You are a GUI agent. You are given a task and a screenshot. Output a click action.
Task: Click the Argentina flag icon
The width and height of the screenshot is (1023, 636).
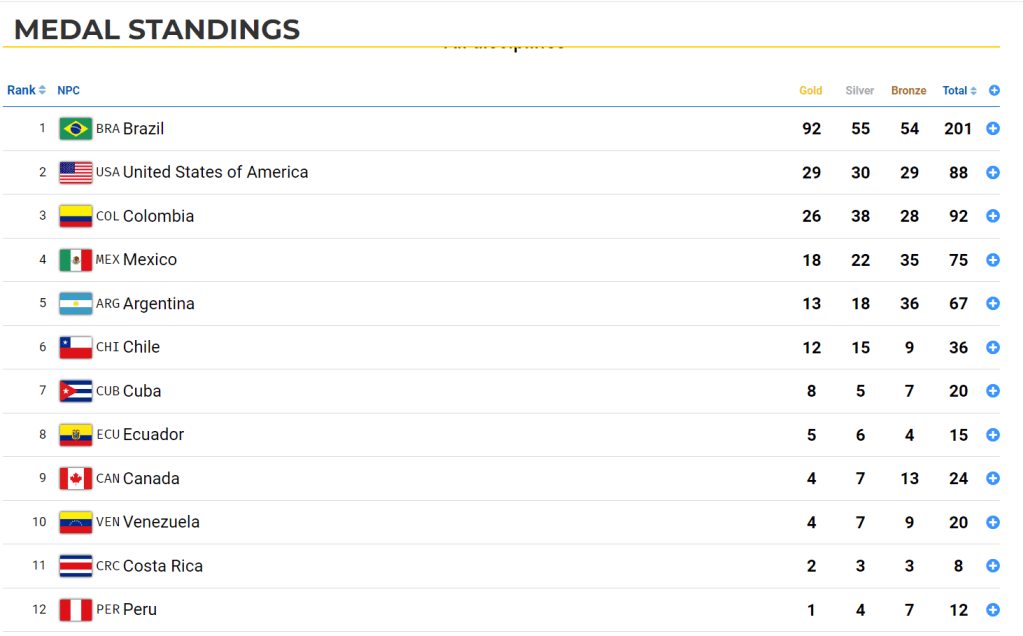tap(76, 303)
